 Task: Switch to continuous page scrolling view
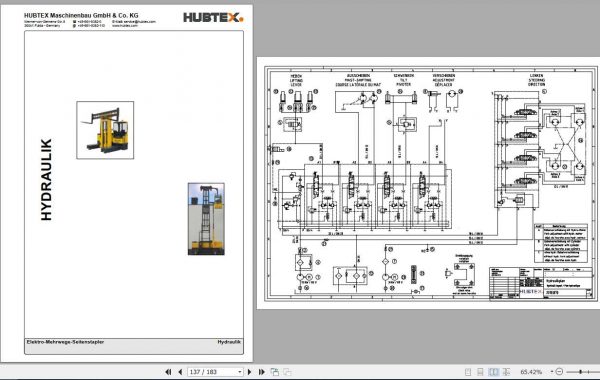(480, 372)
